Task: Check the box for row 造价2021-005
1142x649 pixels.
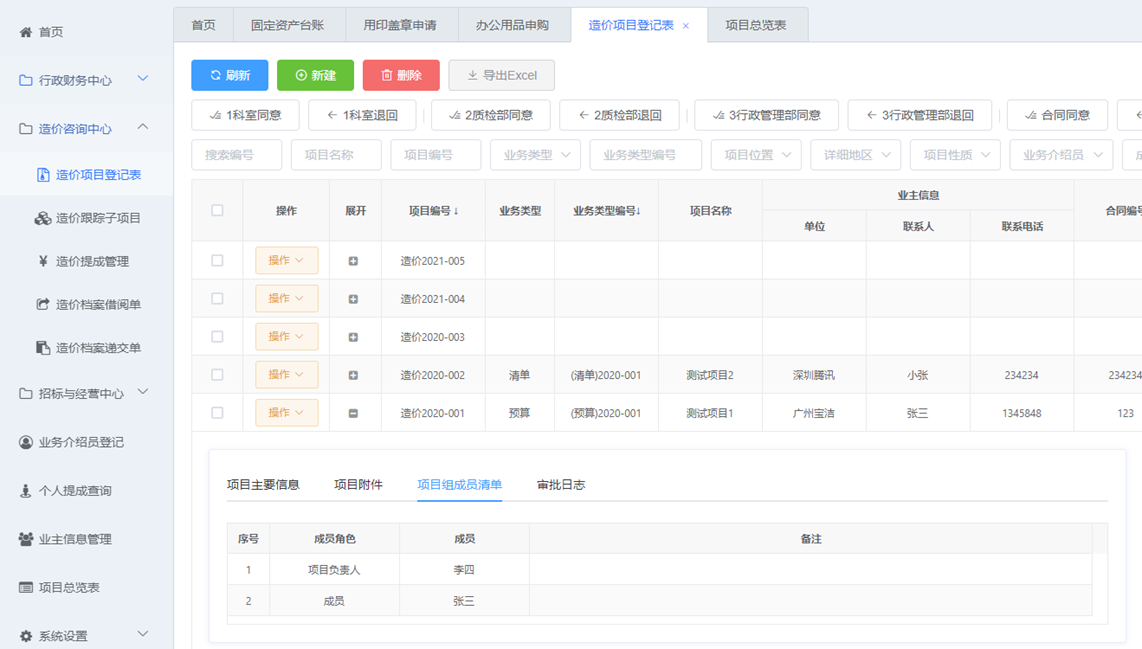Action: [217, 261]
